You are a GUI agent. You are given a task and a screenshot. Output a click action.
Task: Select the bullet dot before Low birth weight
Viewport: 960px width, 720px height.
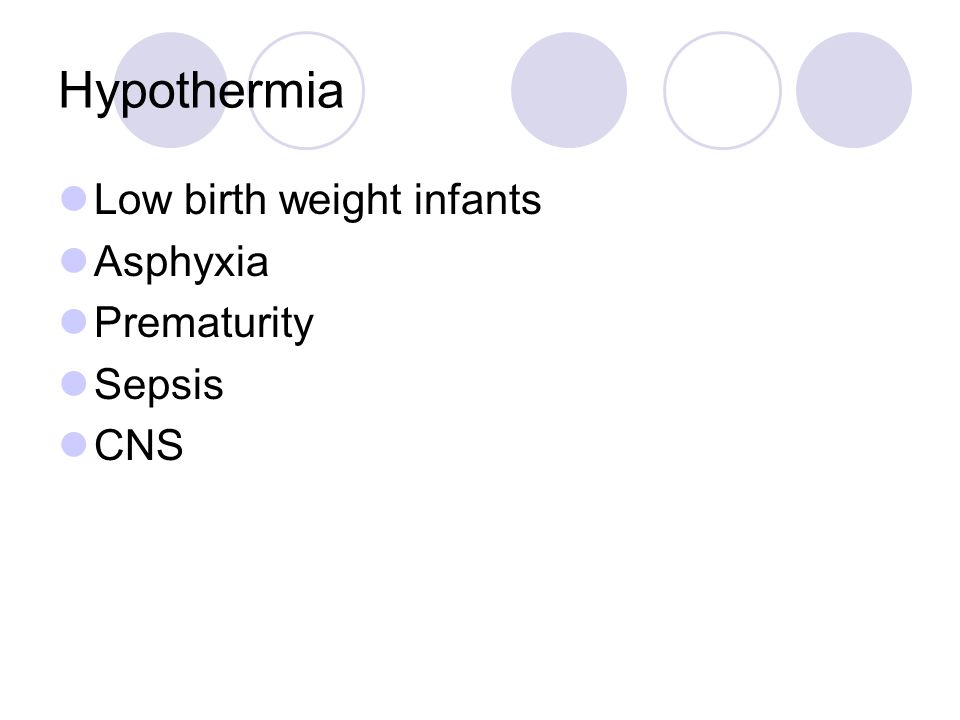pos(73,199)
